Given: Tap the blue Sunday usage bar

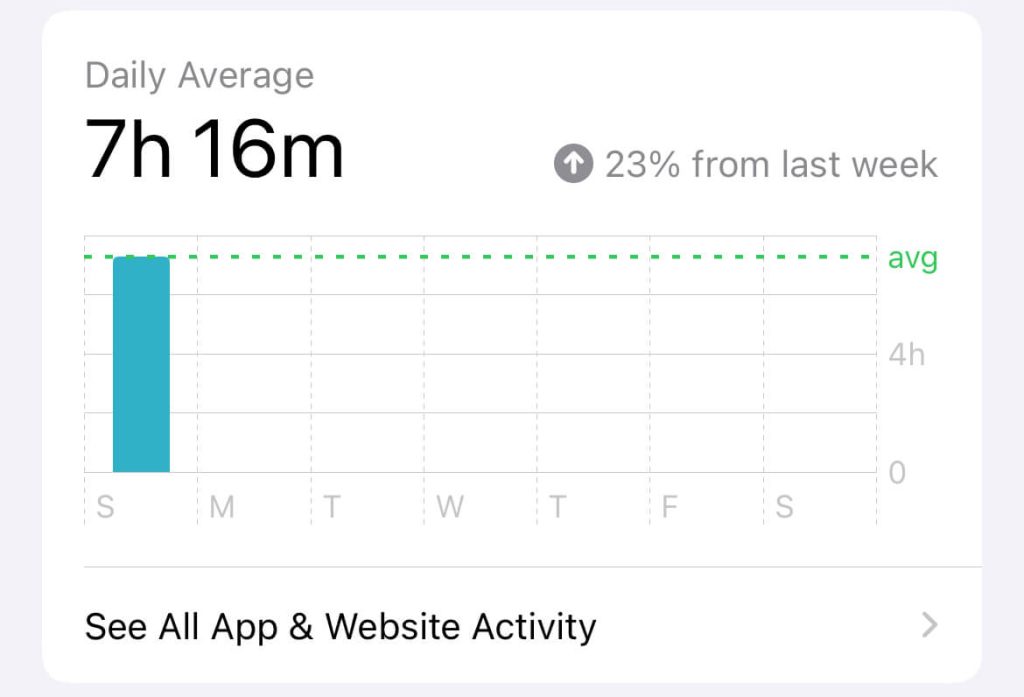Looking at the screenshot, I should point(141,365).
